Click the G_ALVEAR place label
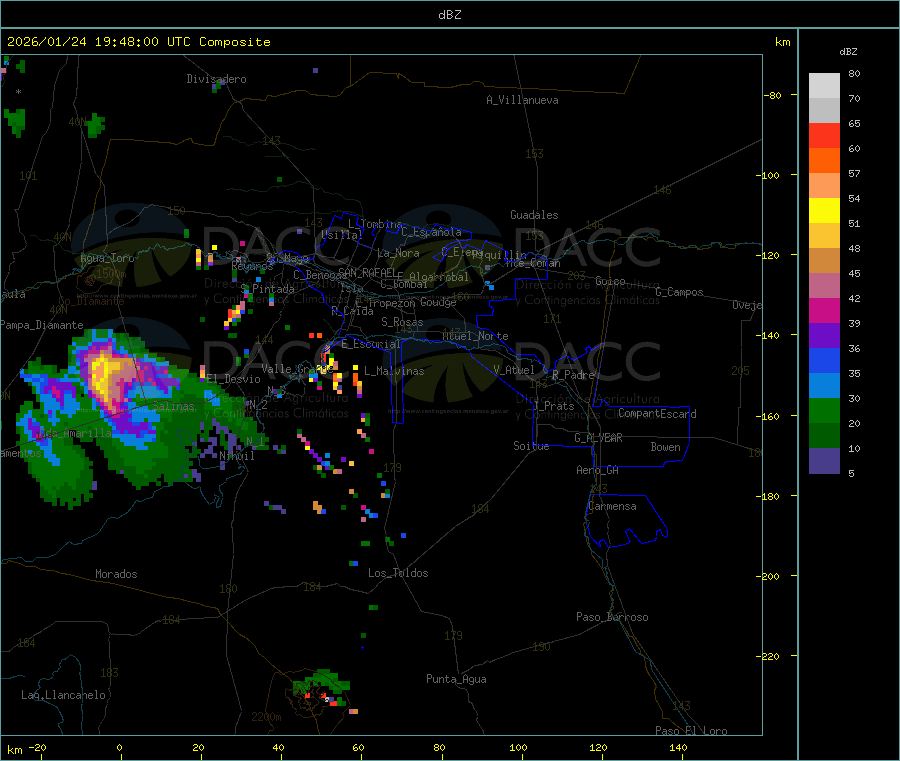 click(x=598, y=438)
